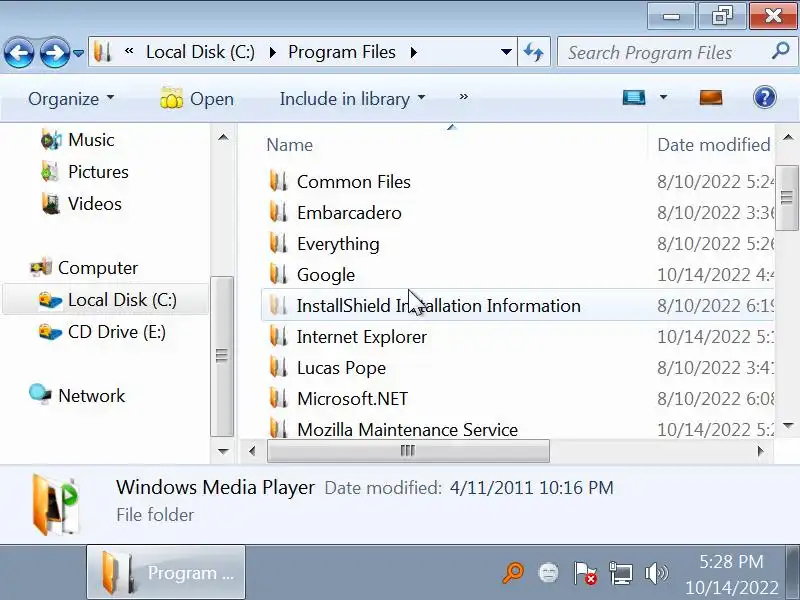Screen dimensions: 800x600
Task: Open the network tray icon
Action: (620, 573)
